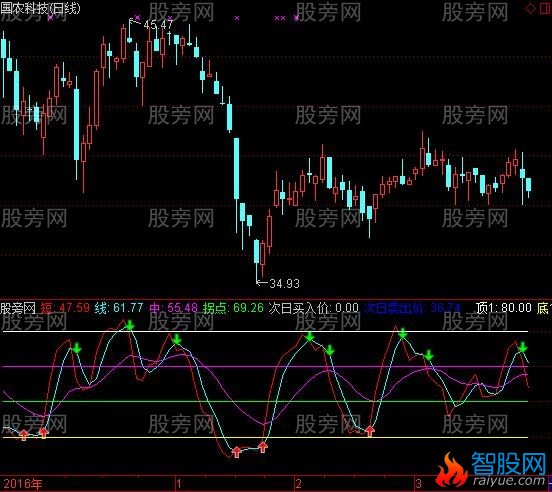Image resolution: width=552 pixels, height=492 pixels.
Task: Select the magenta horizontal line in the indicator
Action: point(265,366)
